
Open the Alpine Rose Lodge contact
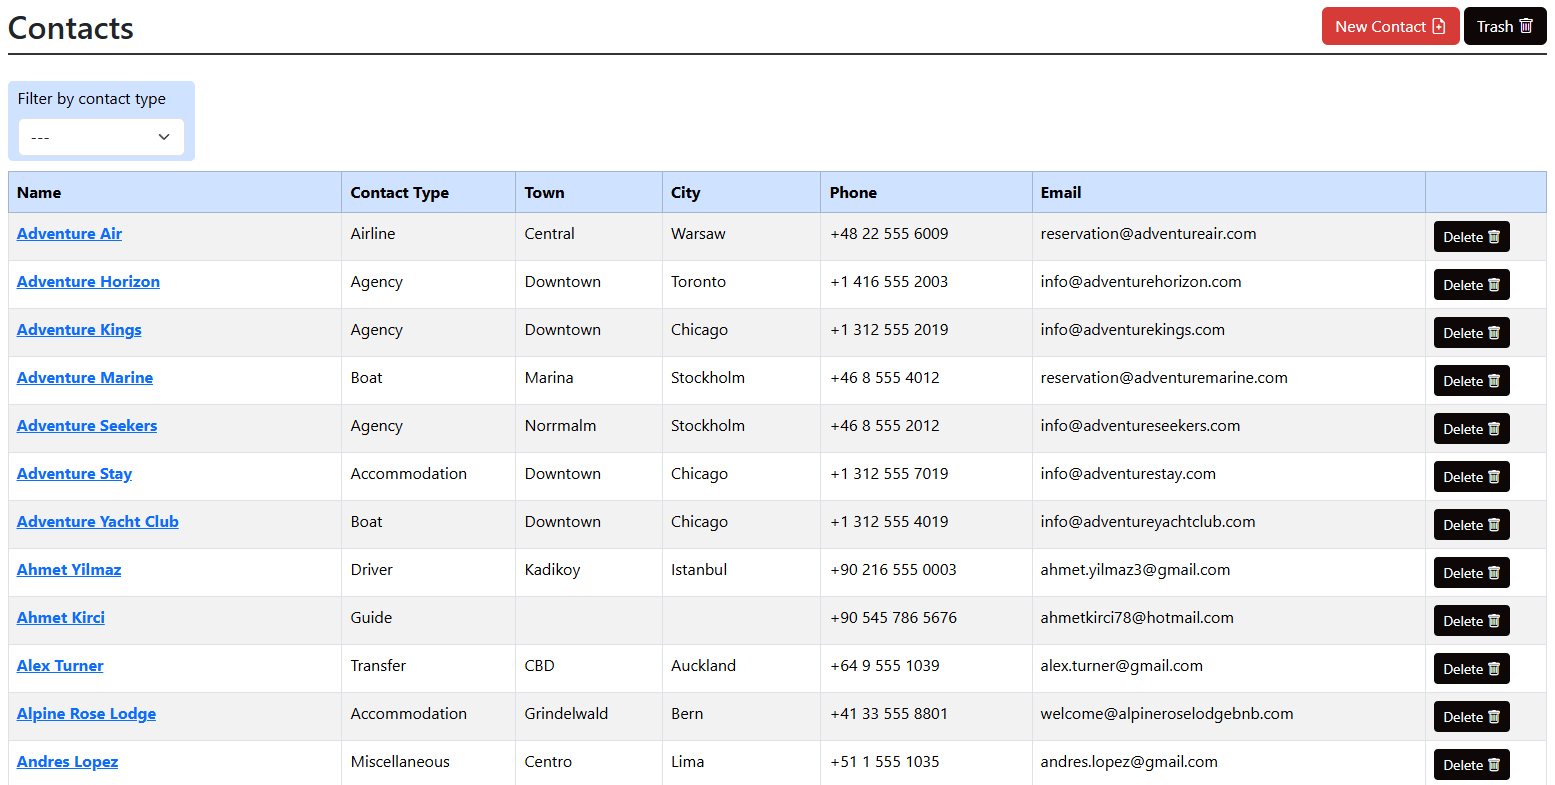(x=86, y=714)
